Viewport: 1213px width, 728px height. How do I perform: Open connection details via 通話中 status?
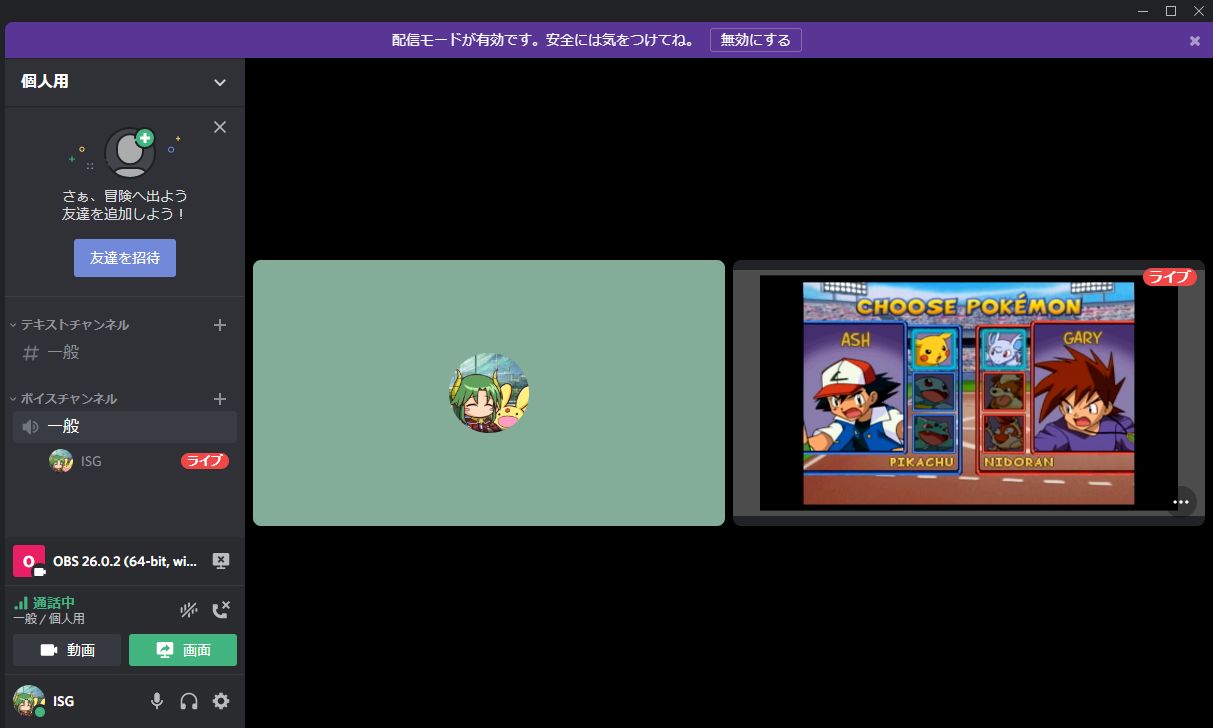click(x=54, y=603)
